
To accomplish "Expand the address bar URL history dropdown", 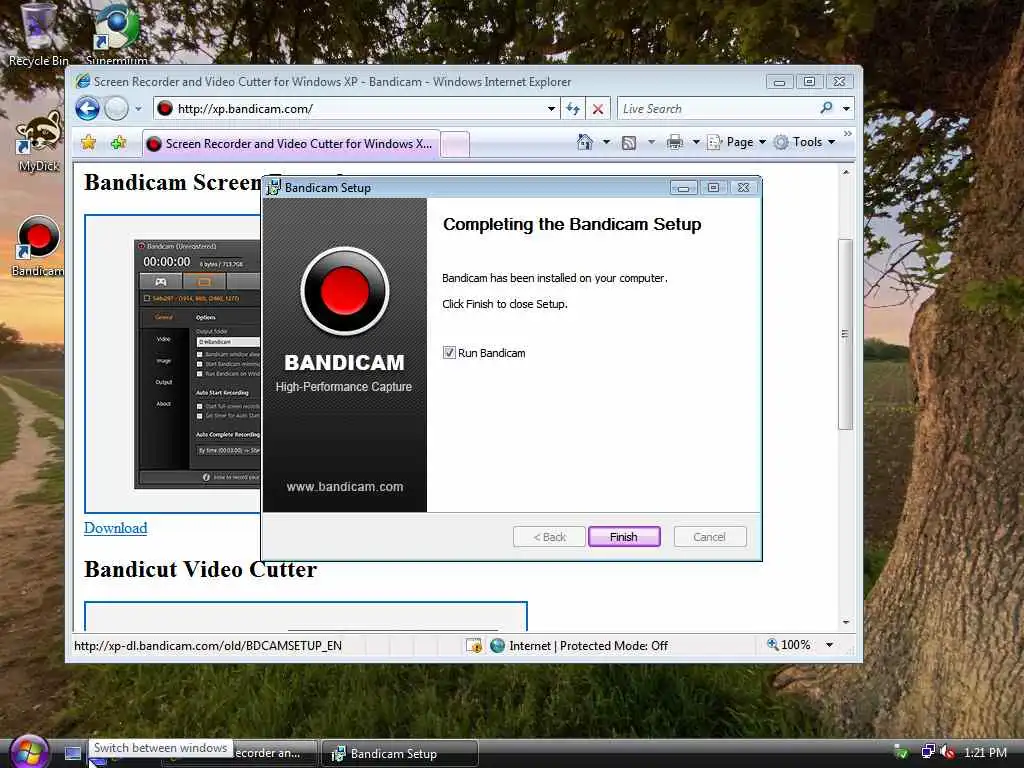I will click(x=552, y=109).
